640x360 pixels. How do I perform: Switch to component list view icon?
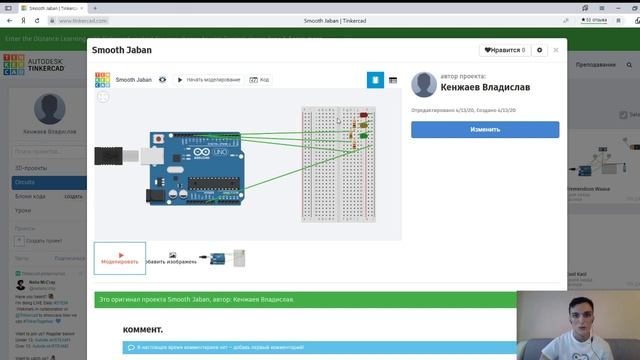click(393, 80)
